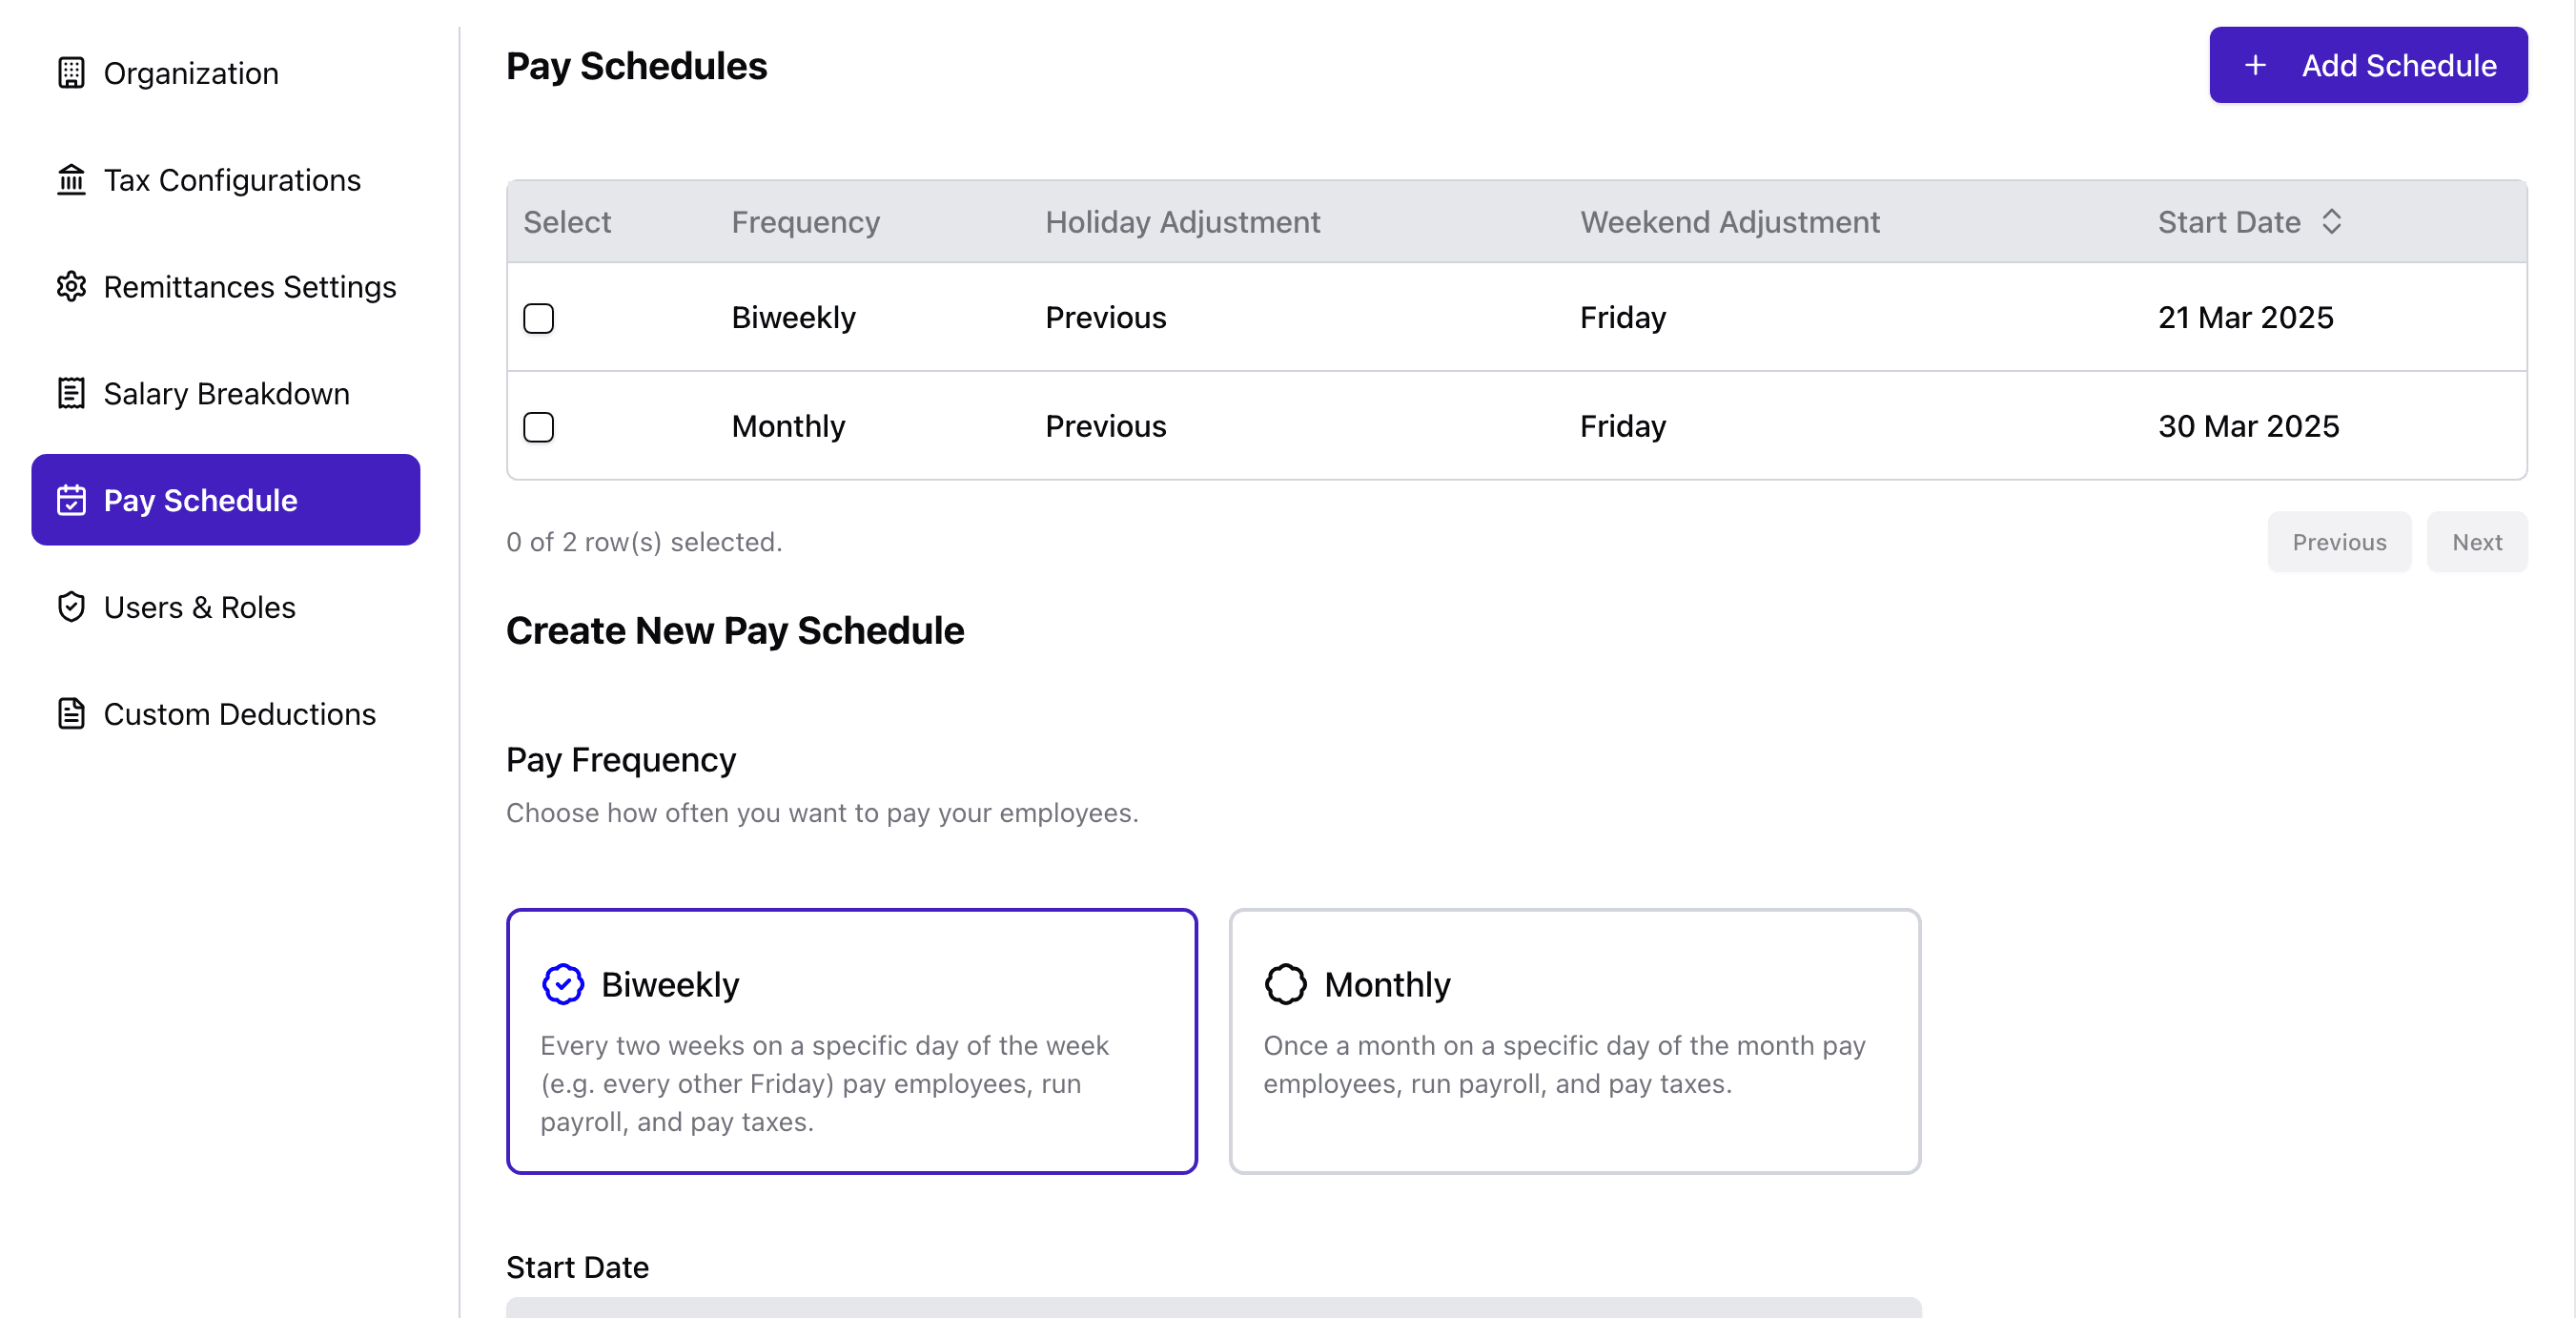Image resolution: width=2576 pixels, height=1318 pixels.
Task: Check the Biweekly row checkbox
Action: click(x=538, y=318)
